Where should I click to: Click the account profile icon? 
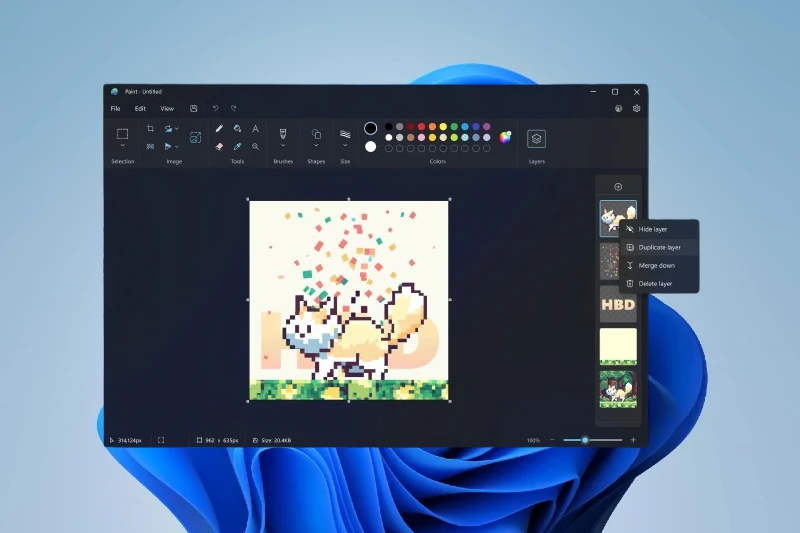[618, 108]
